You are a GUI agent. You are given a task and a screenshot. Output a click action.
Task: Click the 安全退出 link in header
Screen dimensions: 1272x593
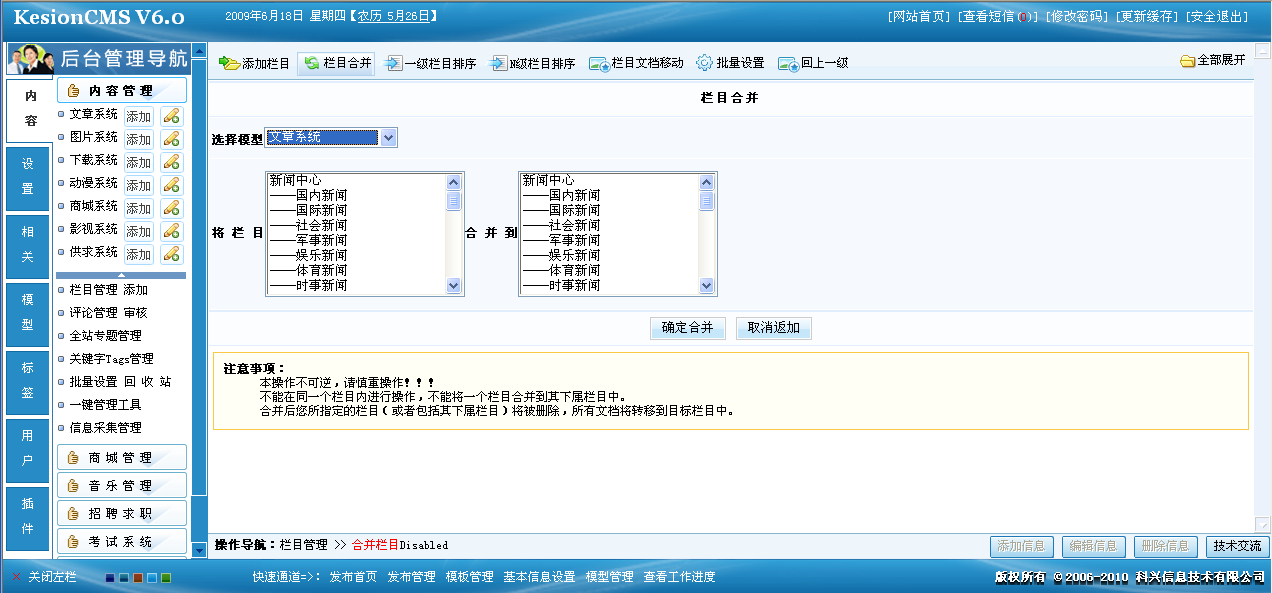(x=1217, y=17)
